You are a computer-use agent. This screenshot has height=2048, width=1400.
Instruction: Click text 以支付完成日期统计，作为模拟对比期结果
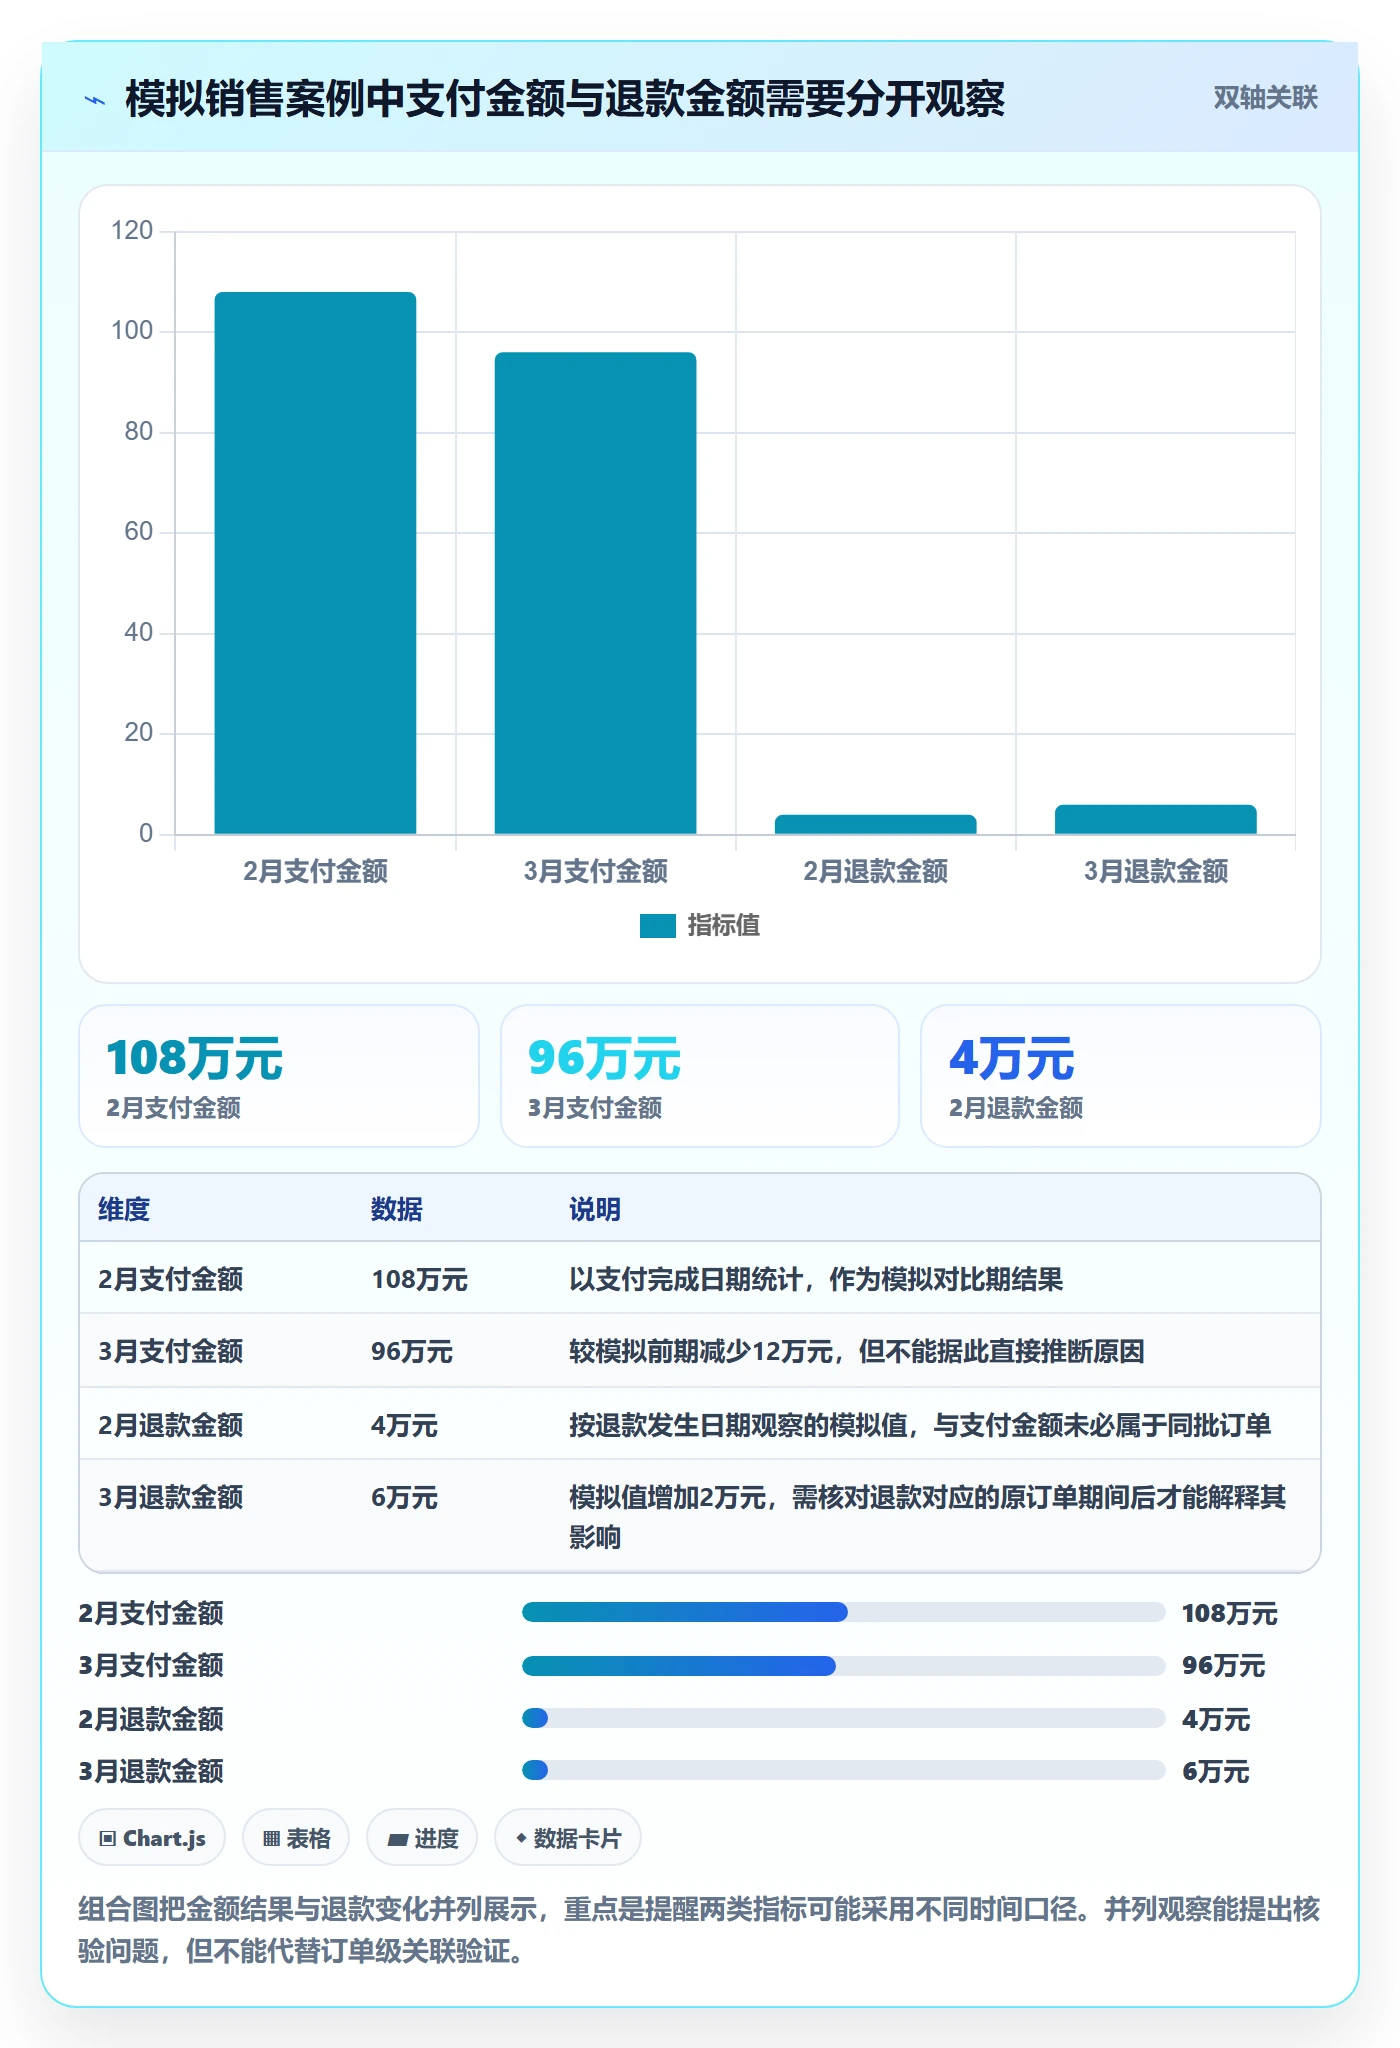tap(816, 1279)
